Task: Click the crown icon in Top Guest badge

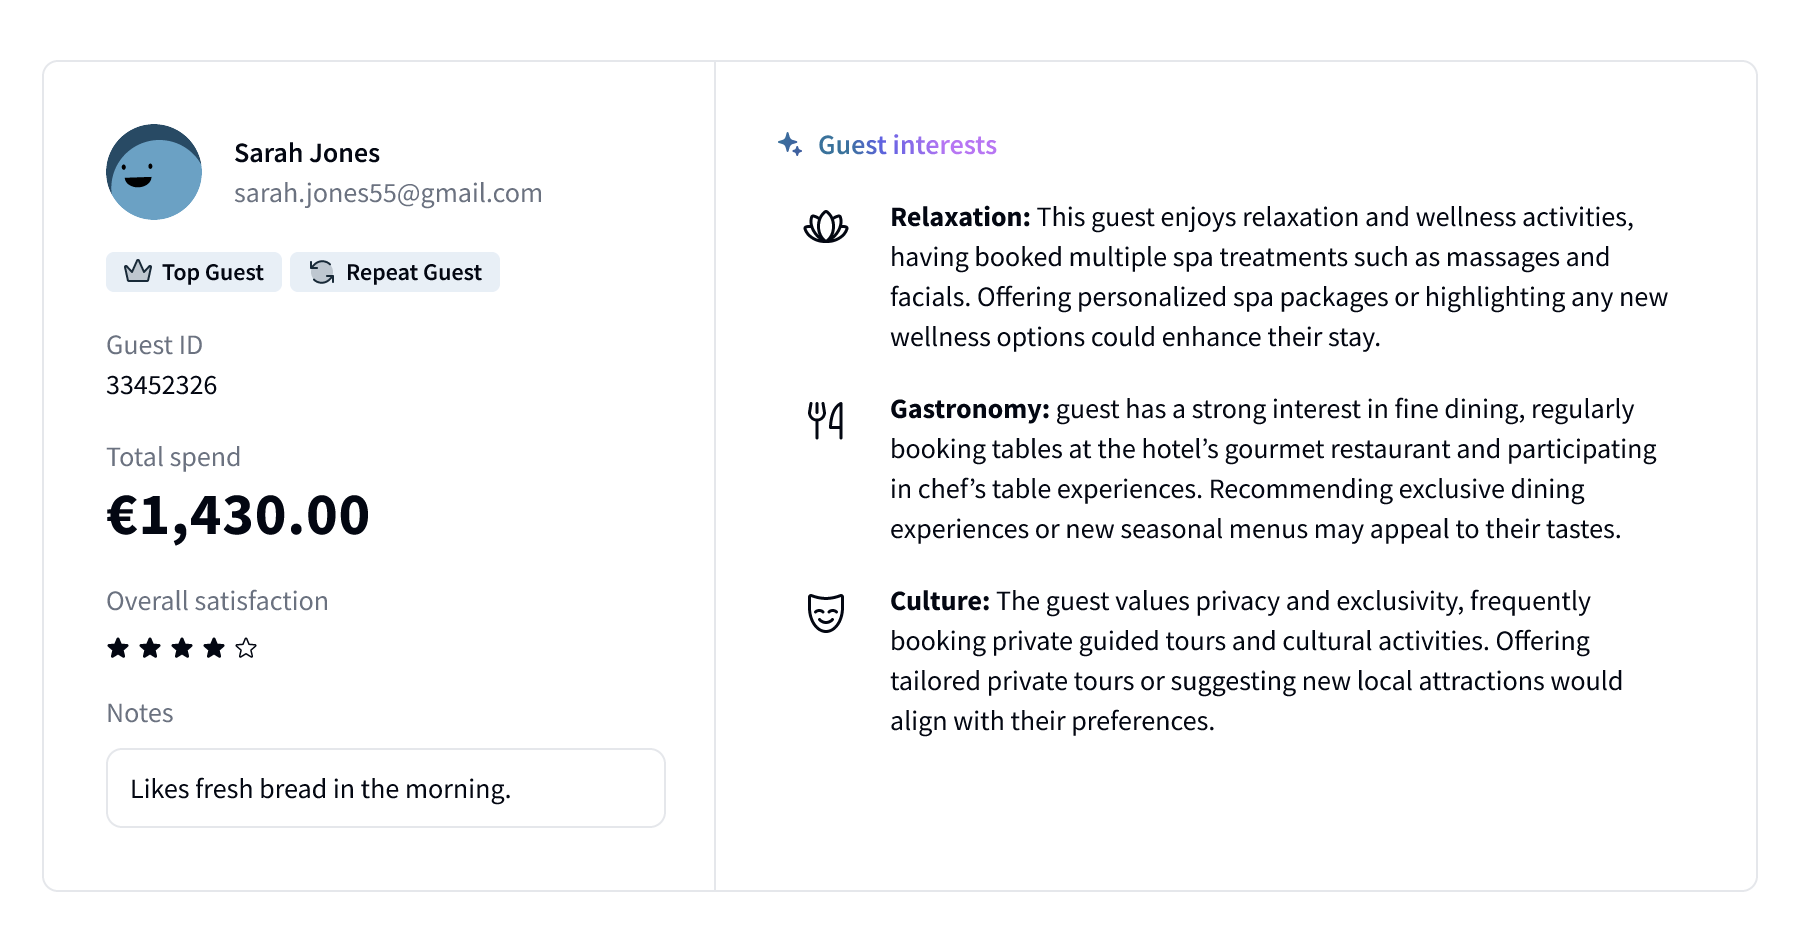Action: pos(138,272)
